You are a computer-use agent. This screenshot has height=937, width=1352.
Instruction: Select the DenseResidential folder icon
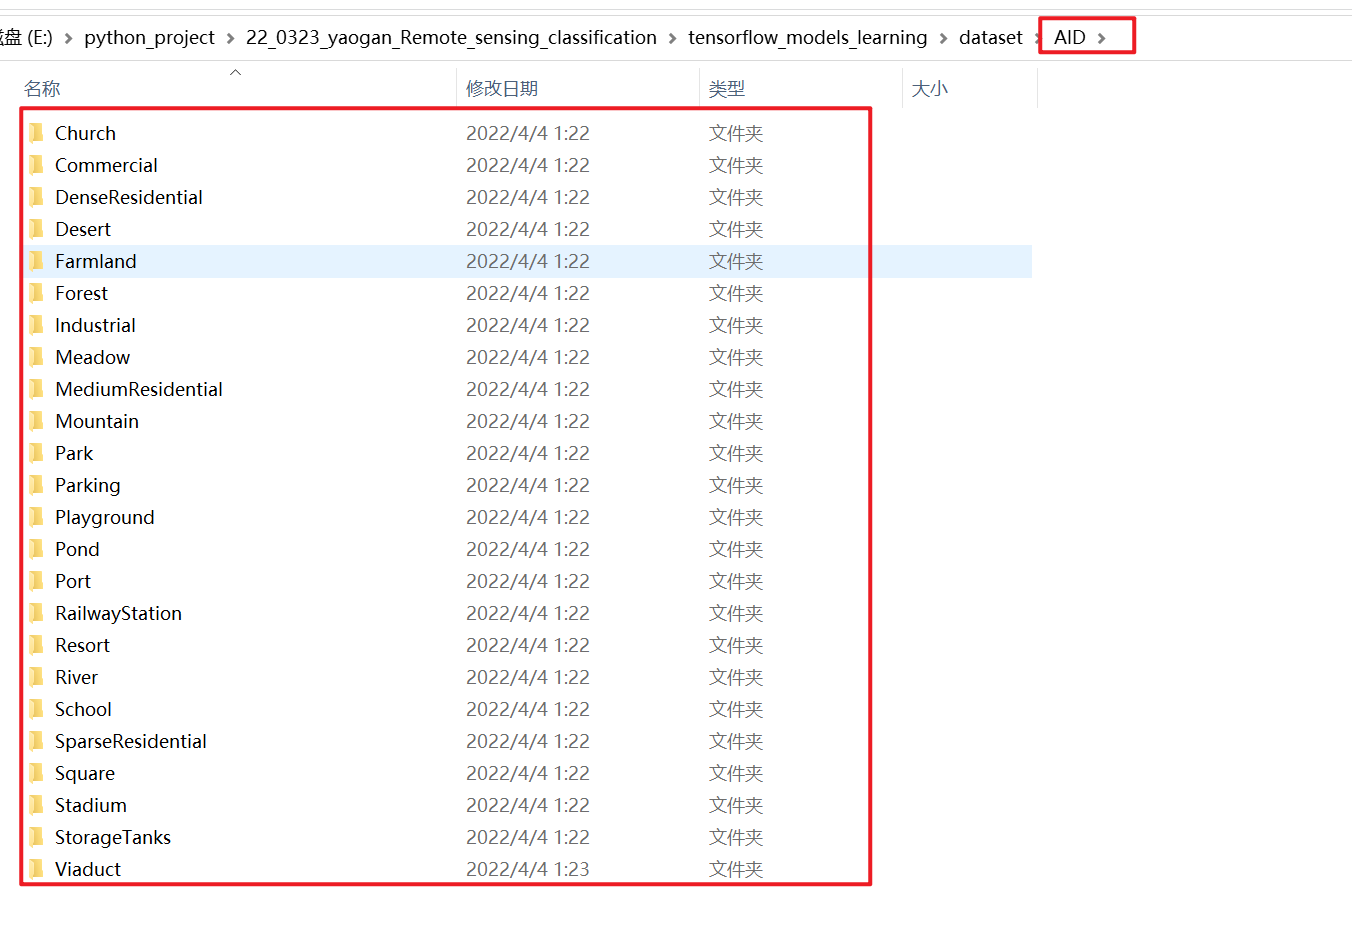coord(36,197)
